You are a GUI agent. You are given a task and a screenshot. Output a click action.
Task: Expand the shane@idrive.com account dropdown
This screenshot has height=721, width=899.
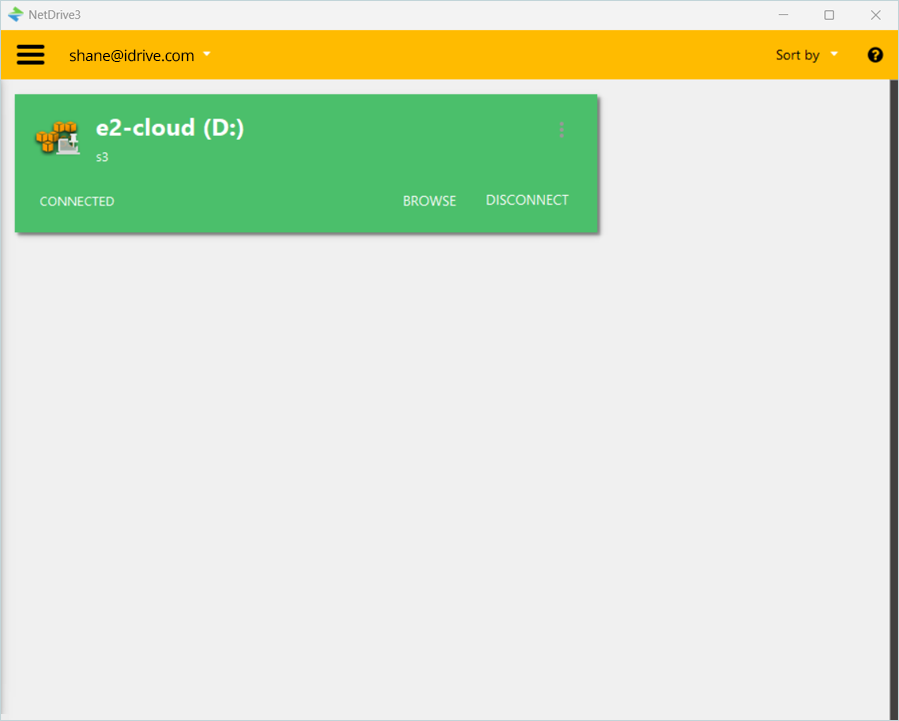pyautogui.click(x=140, y=56)
